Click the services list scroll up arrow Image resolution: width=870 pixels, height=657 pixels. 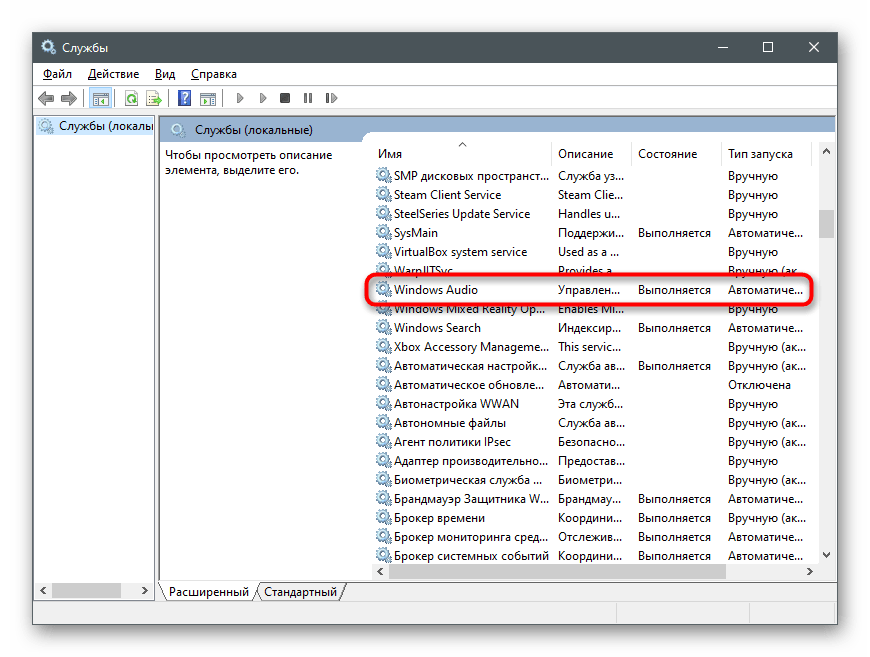[x=826, y=151]
